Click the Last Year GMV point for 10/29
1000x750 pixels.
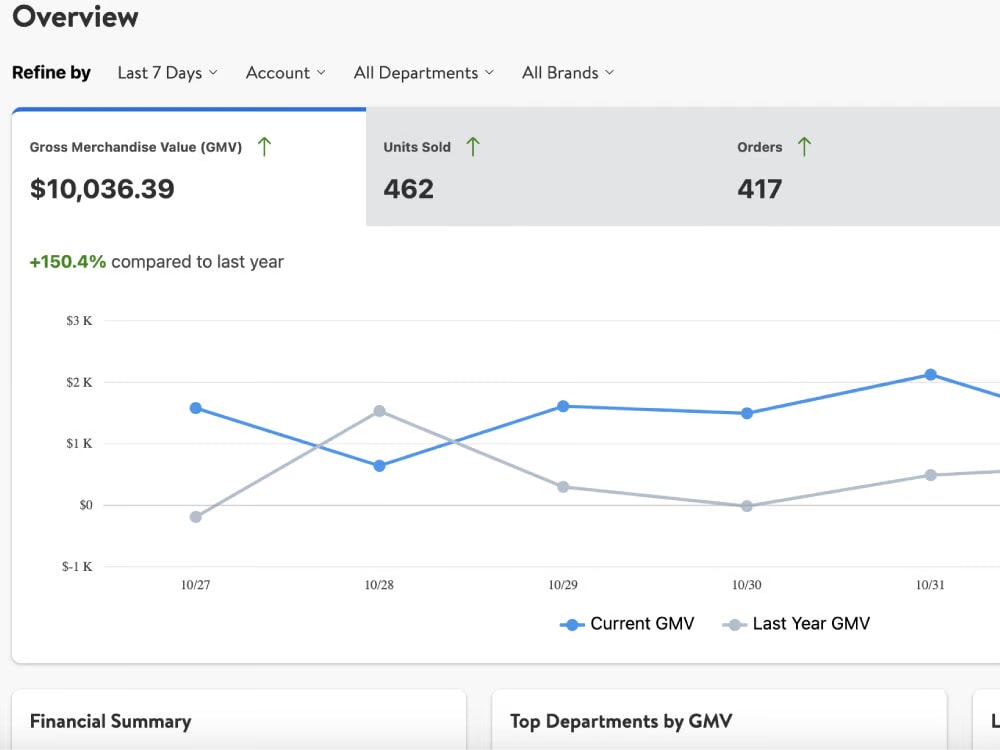pos(563,487)
